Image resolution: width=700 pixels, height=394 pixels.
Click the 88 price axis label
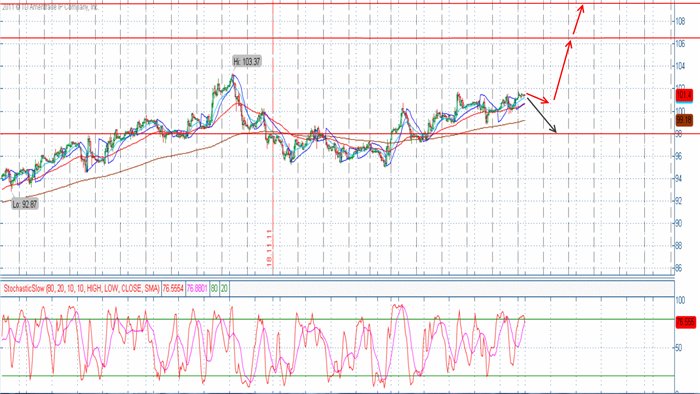click(x=679, y=245)
